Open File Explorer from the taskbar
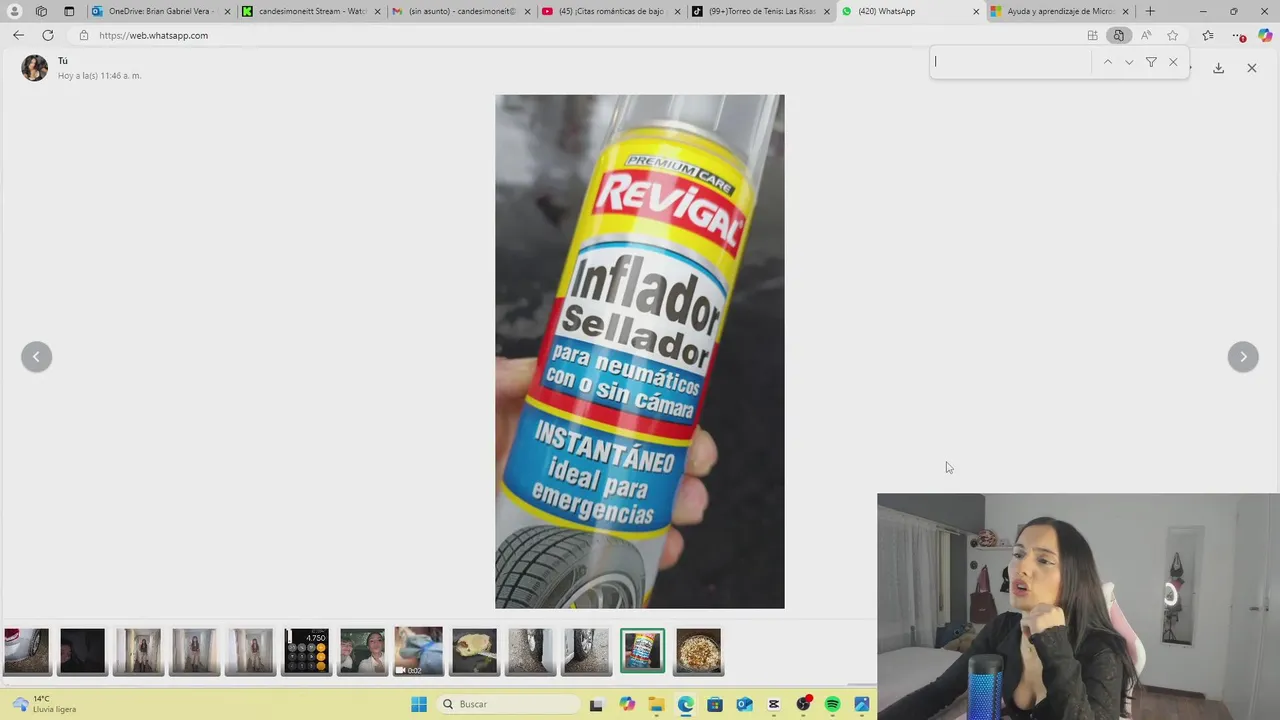The width and height of the screenshot is (1280, 720). pos(656,704)
